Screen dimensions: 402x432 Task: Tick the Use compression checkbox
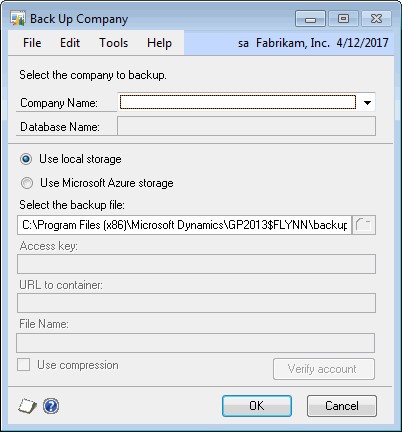point(24,365)
